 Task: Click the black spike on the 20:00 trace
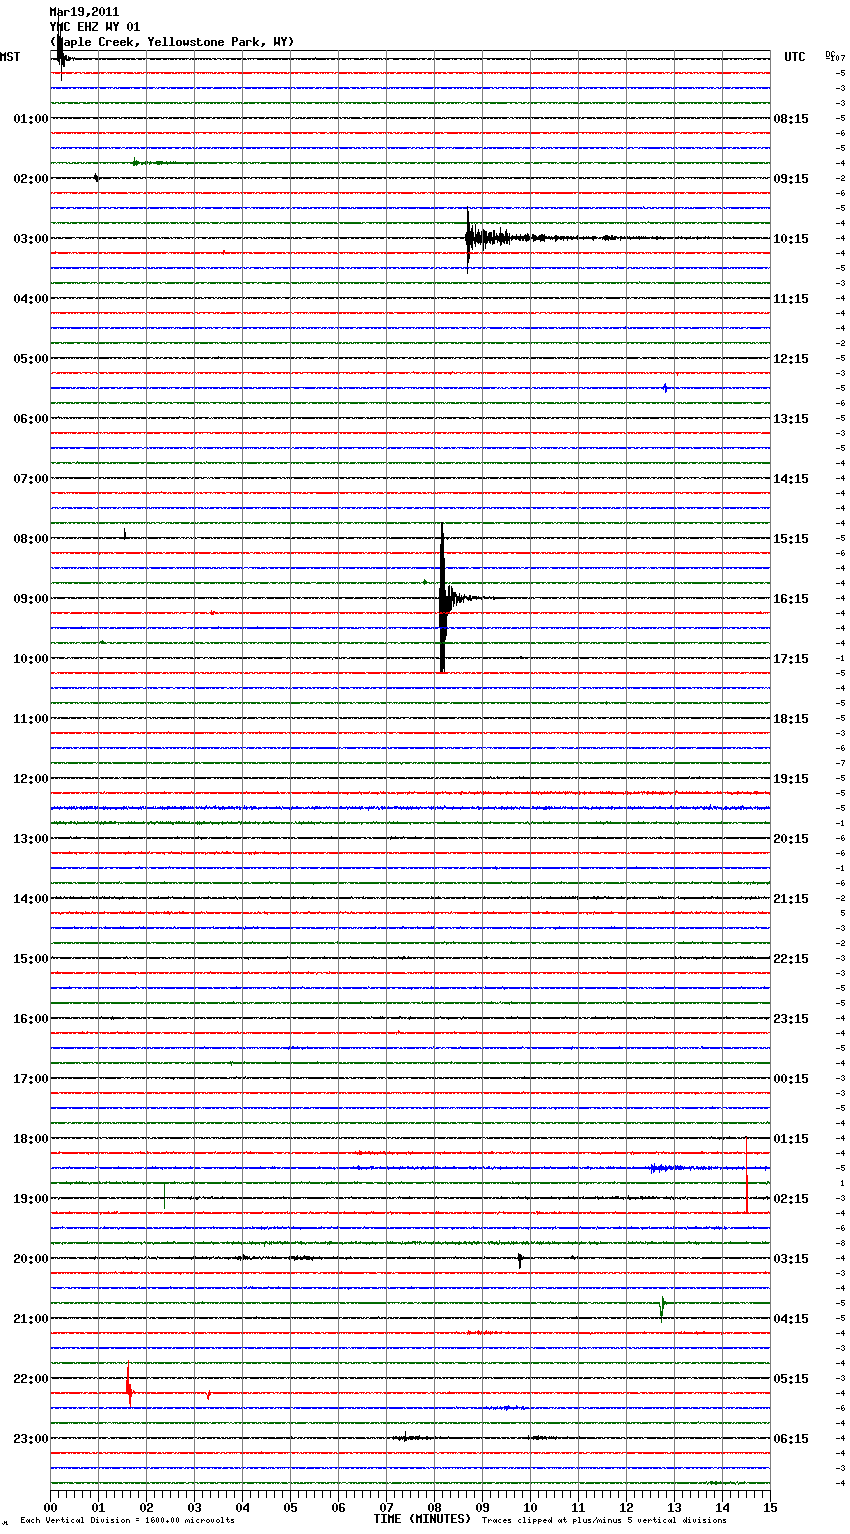[520, 1260]
